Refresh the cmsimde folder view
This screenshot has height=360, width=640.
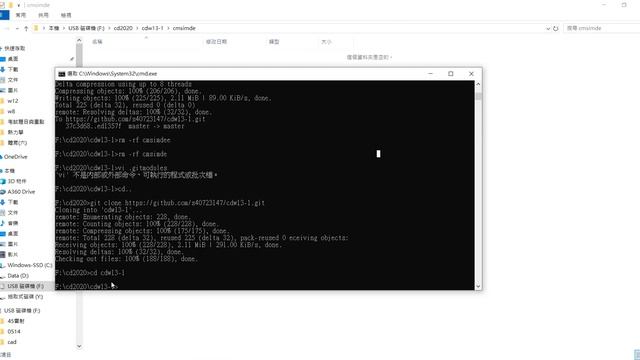pos(556,28)
